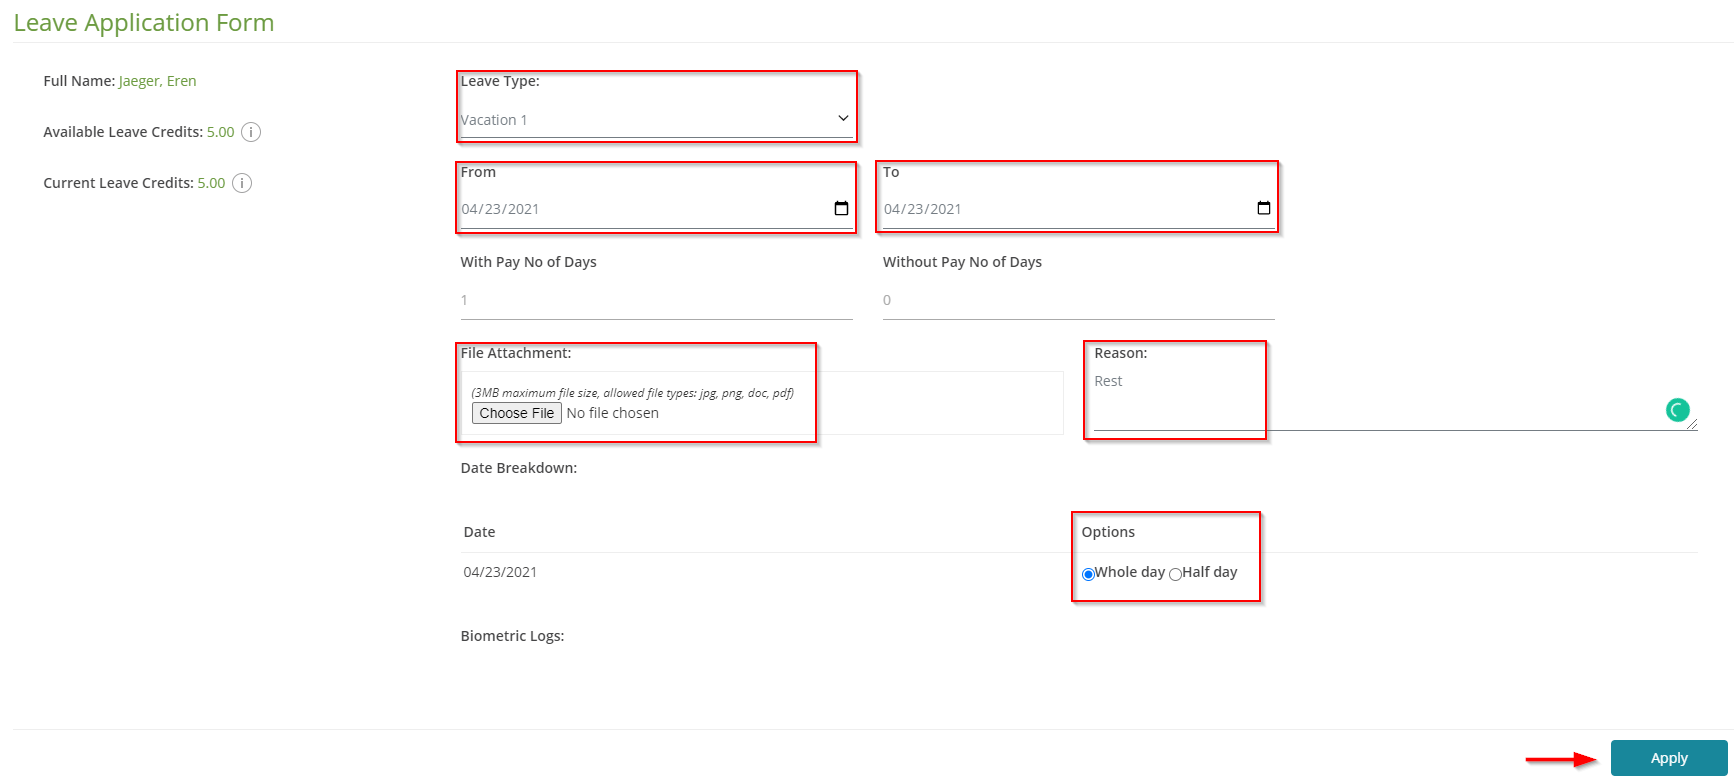Click the Biometric Logs label
This screenshot has height=782, width=1734.
pos(512,636)
